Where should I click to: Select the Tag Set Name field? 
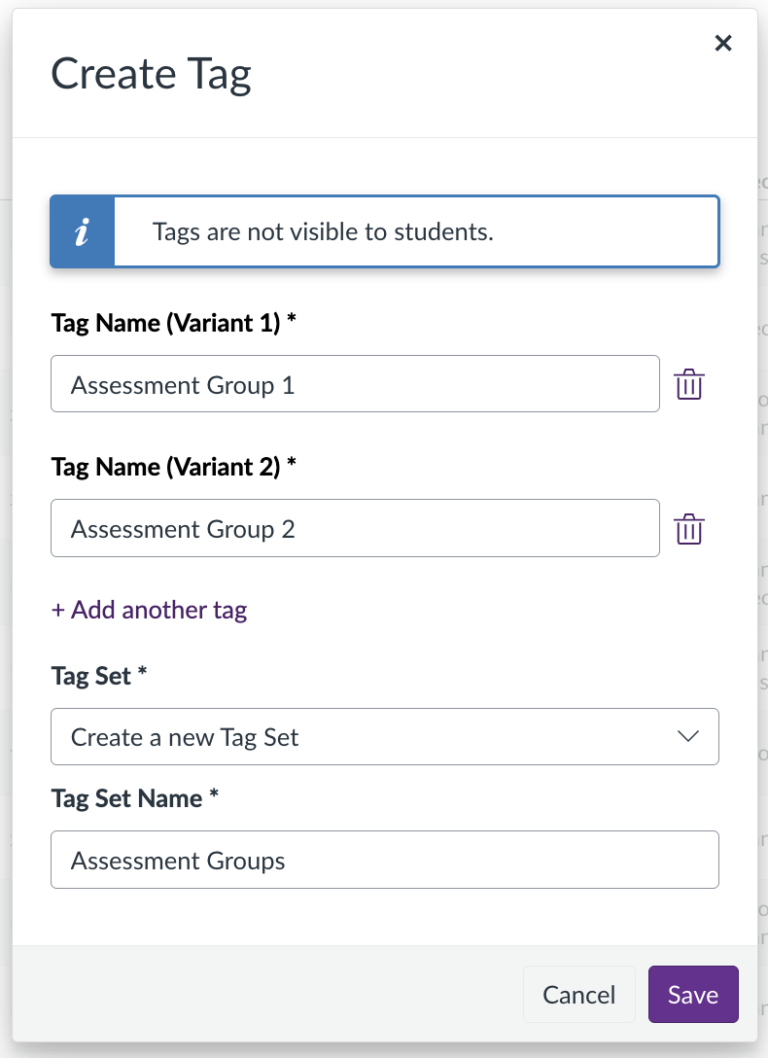pyautogui.click(x=385, y=860)
